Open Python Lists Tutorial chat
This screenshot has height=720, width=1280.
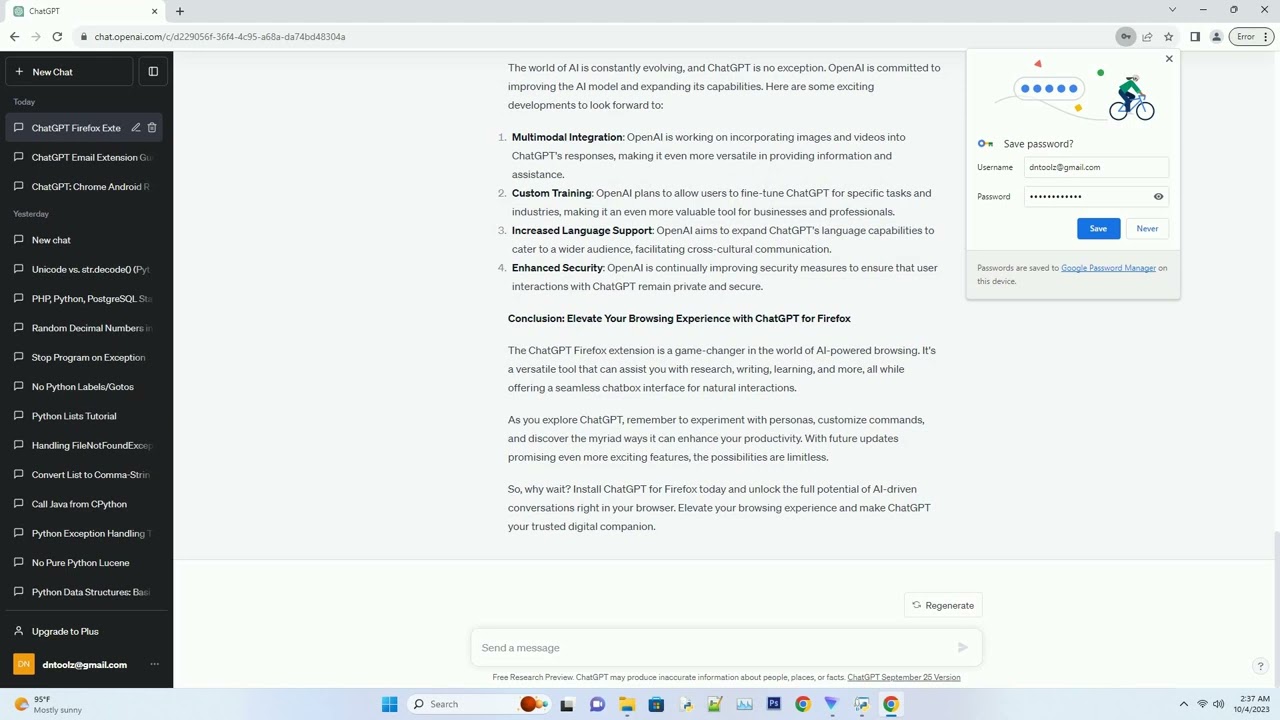tap(86, 416)
